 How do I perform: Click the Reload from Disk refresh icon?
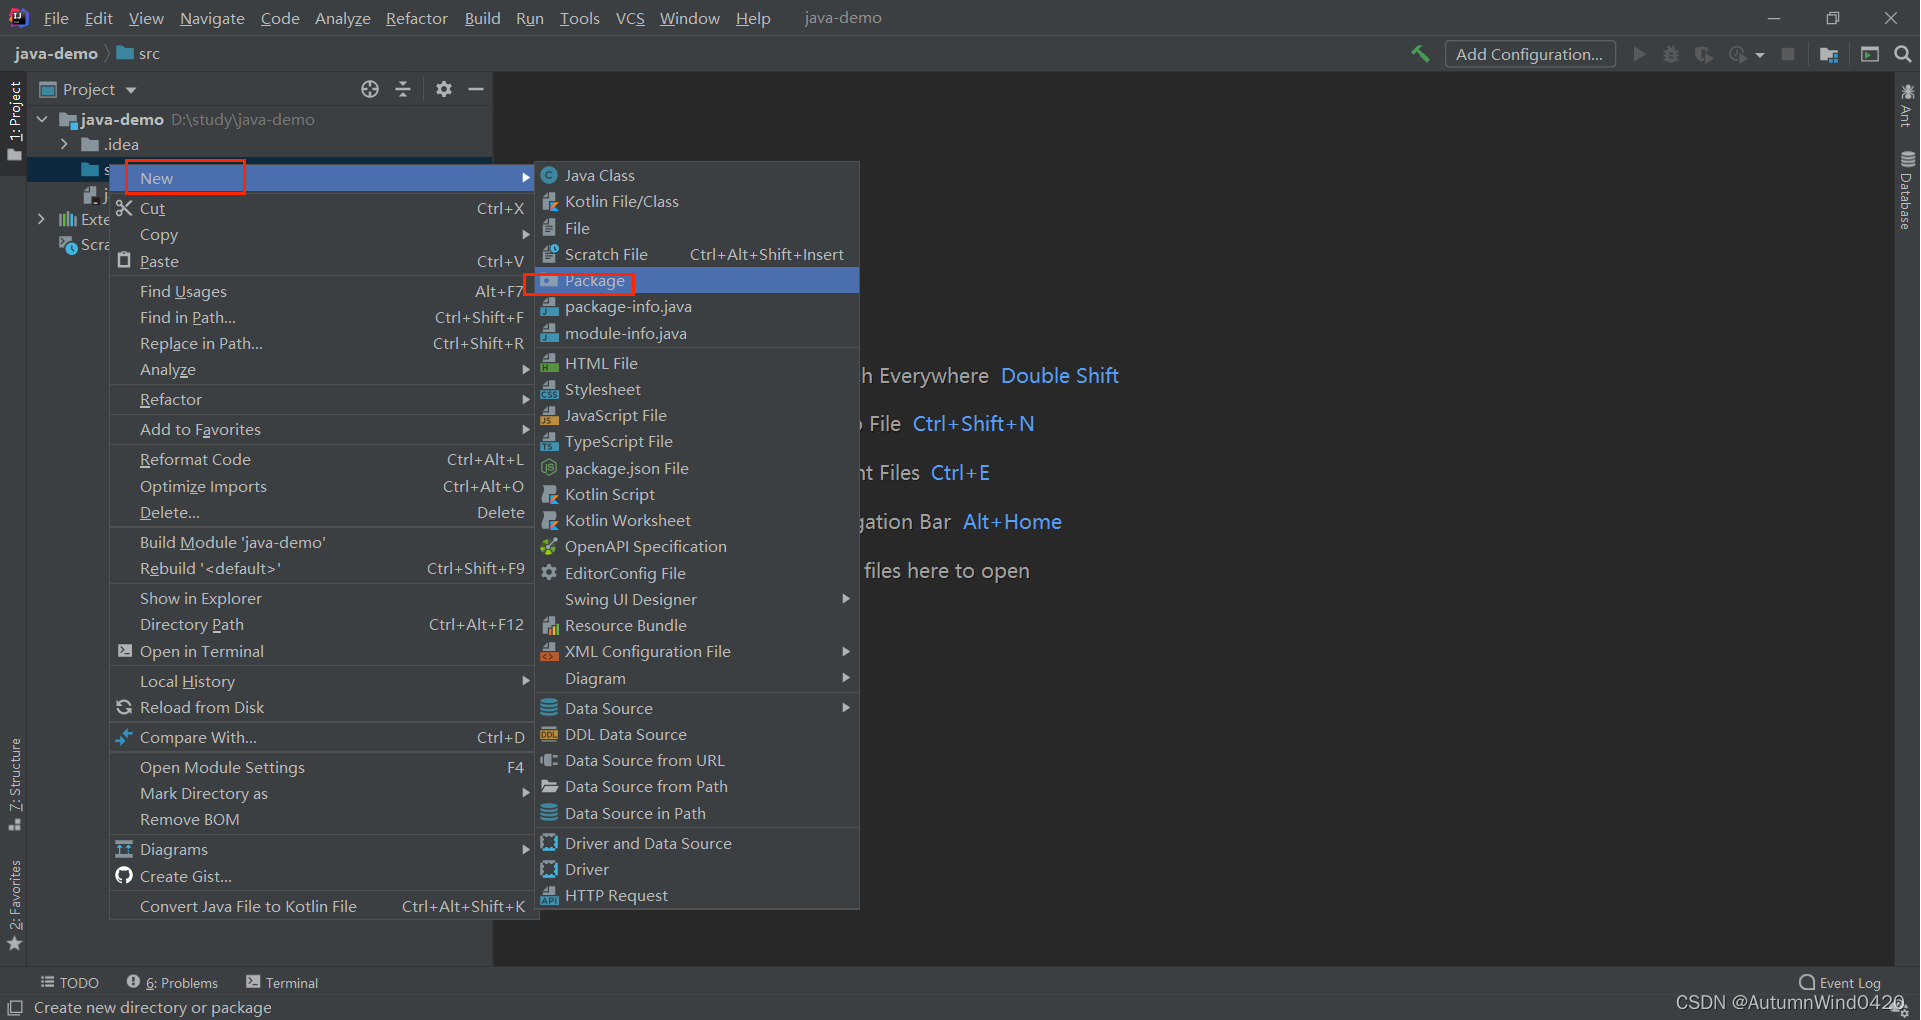click(x=124, y=707)
